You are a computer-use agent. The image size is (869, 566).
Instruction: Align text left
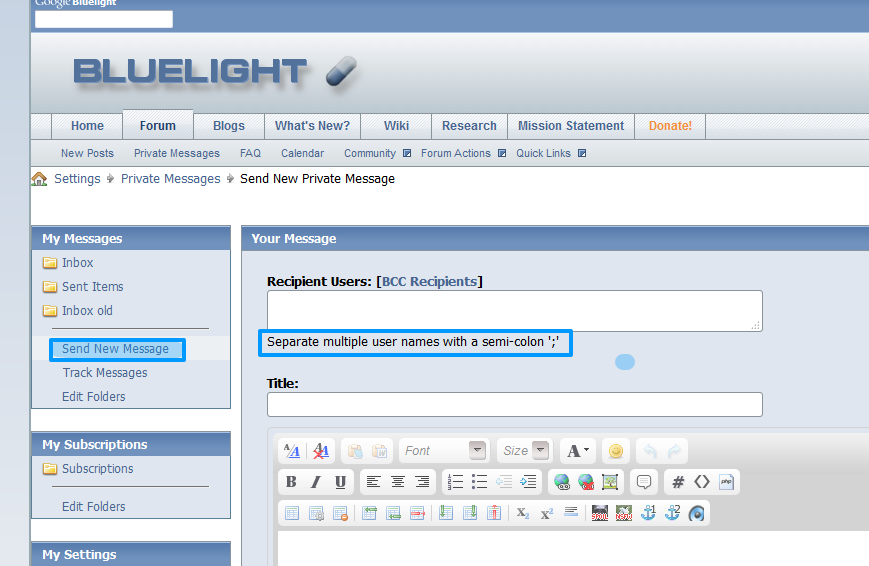tap(374, 482)
